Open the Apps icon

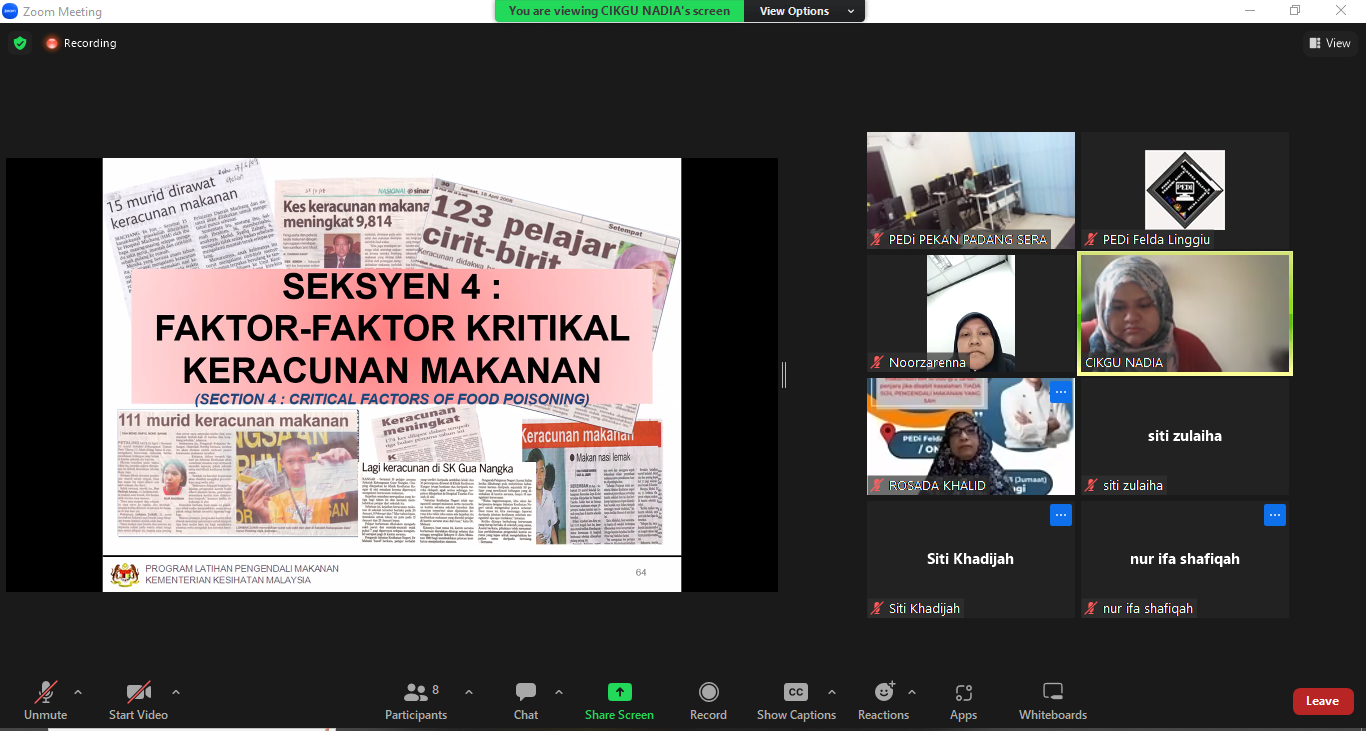pos(963,693)
